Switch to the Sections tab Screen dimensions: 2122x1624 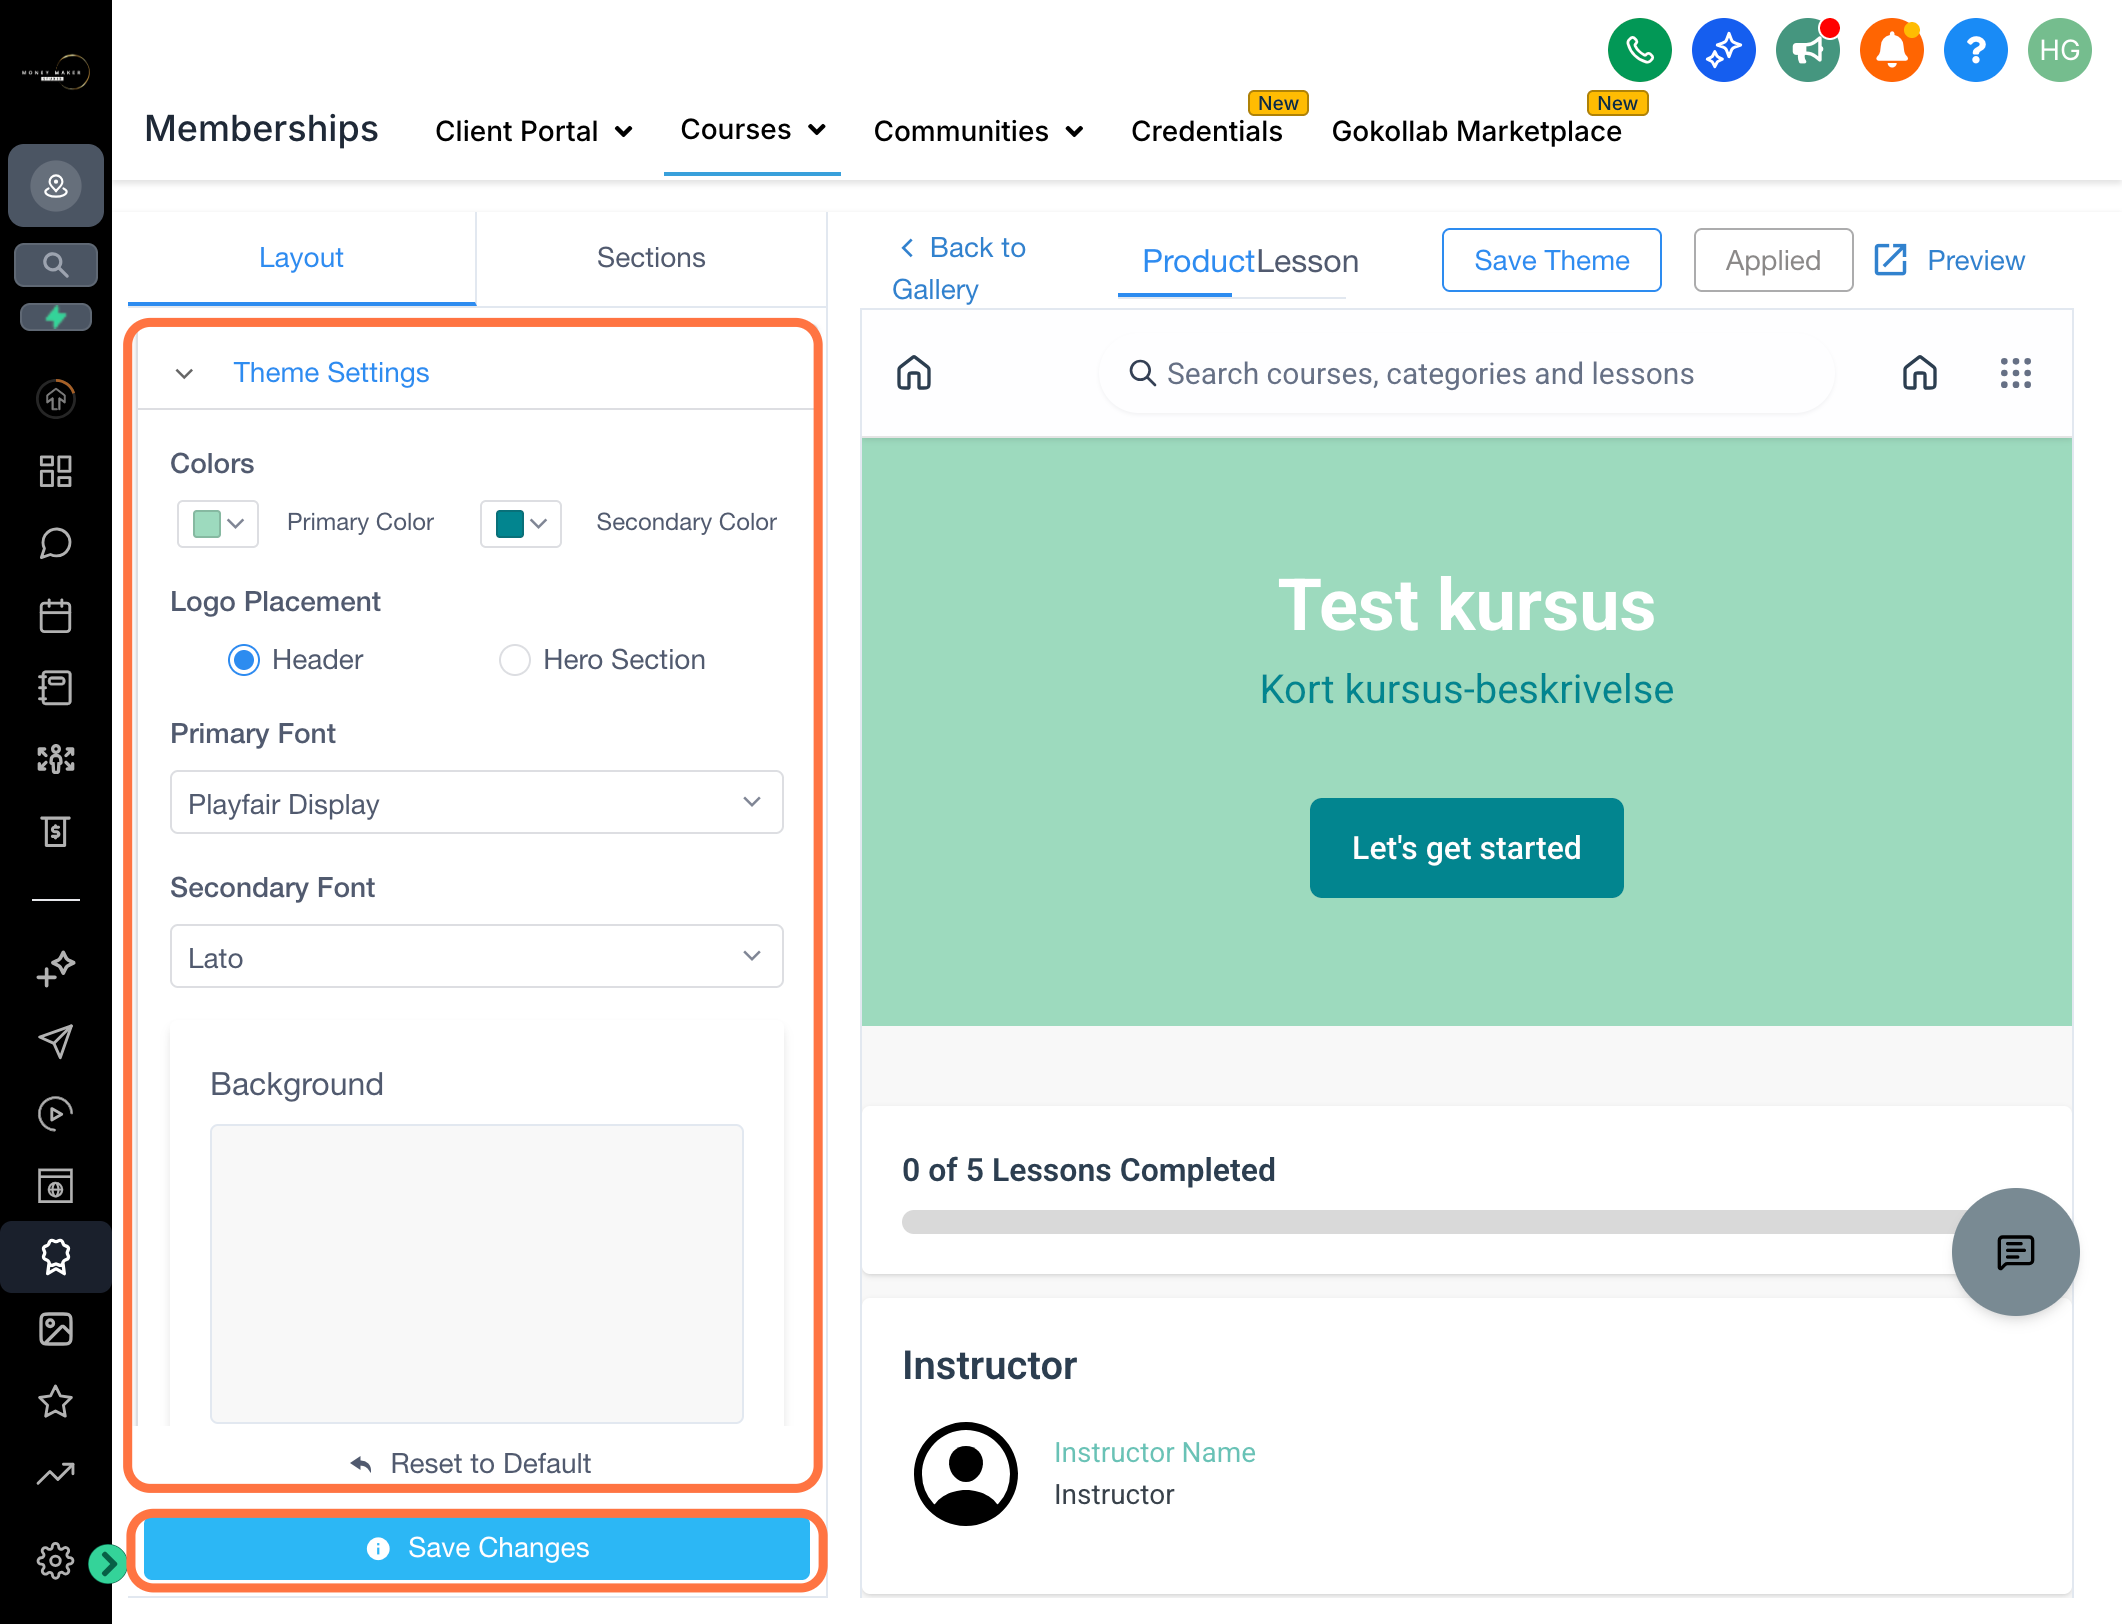click(x=651, y=258)
